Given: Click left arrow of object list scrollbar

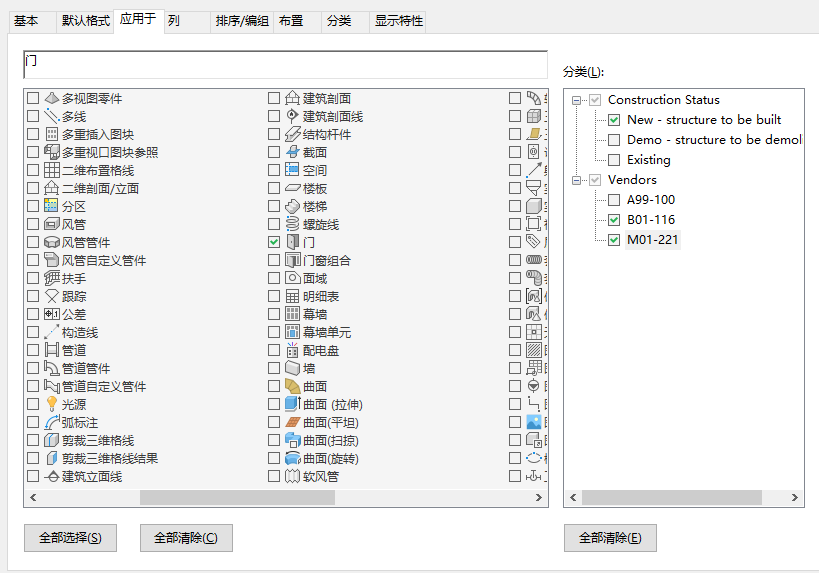Looking at the screenshot, I should tap(33, 498).
